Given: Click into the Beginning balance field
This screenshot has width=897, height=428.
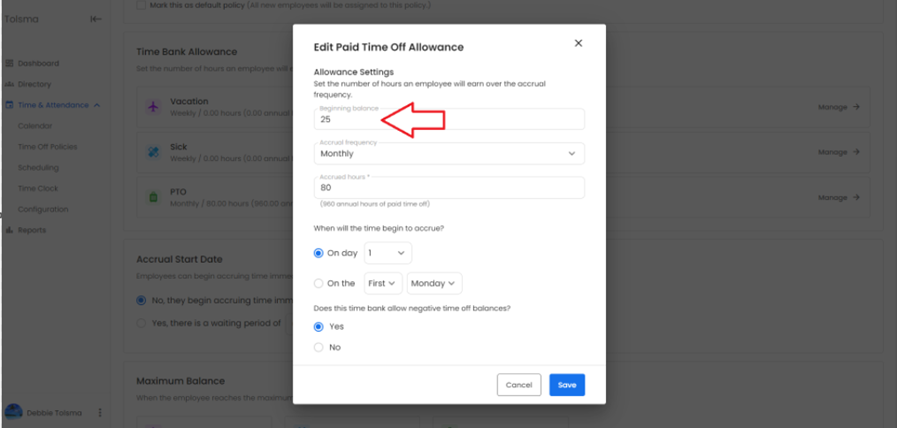Looking at the screenshot, I should coord(449,119).
